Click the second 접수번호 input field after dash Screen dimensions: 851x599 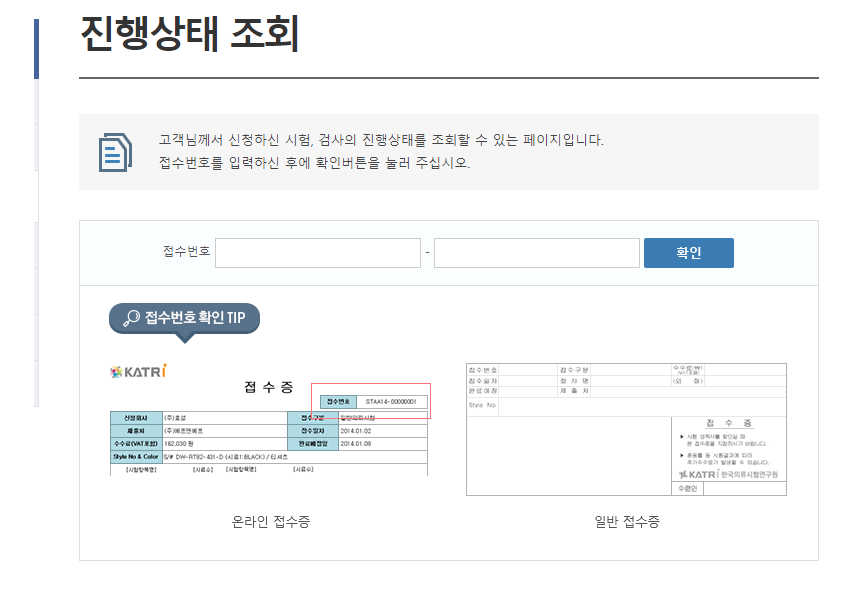point(537,253)
